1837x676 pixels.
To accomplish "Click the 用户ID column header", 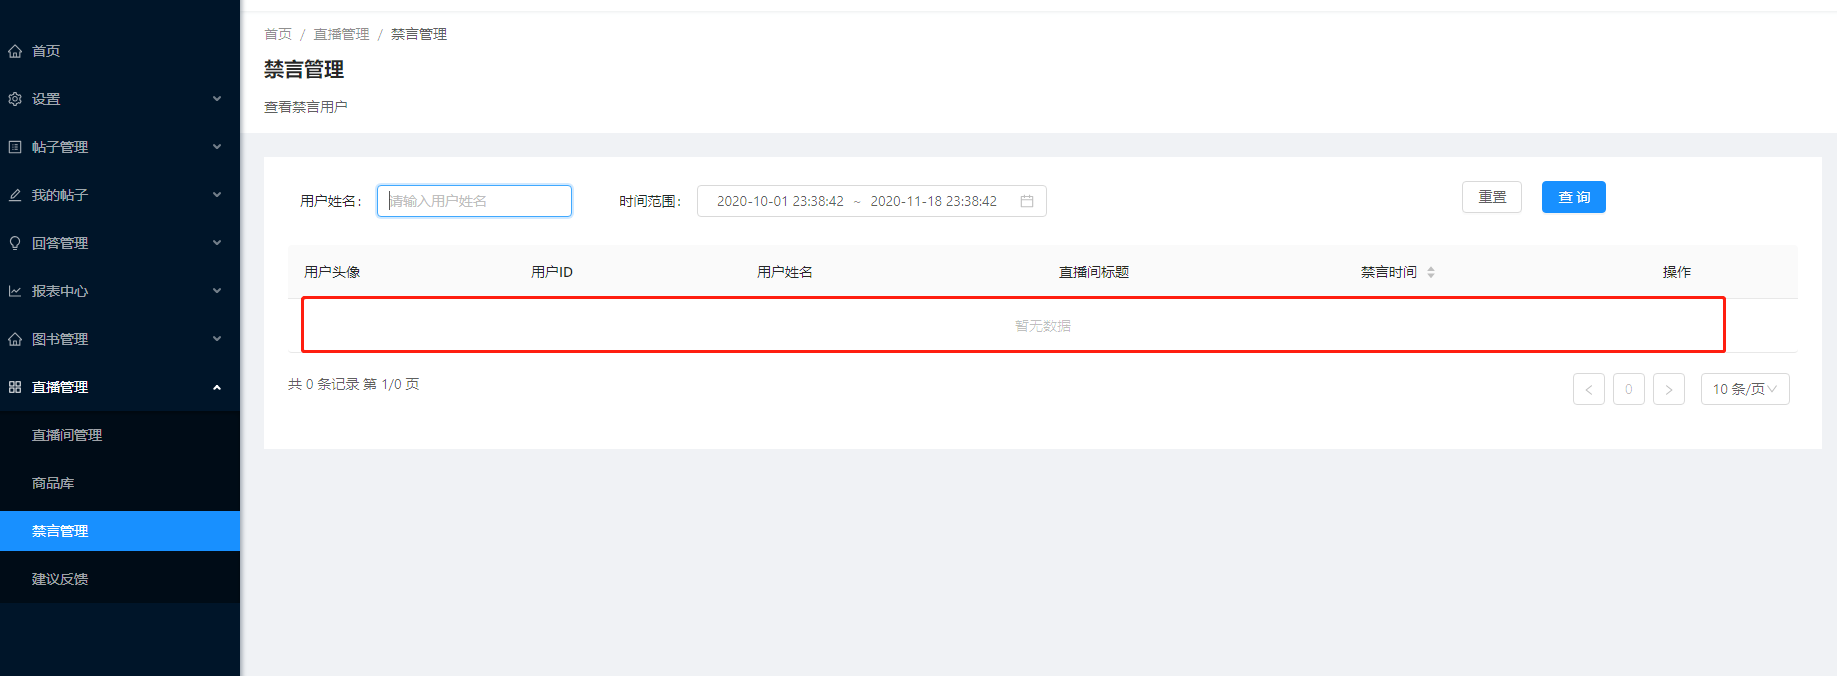I will [552, 272].
